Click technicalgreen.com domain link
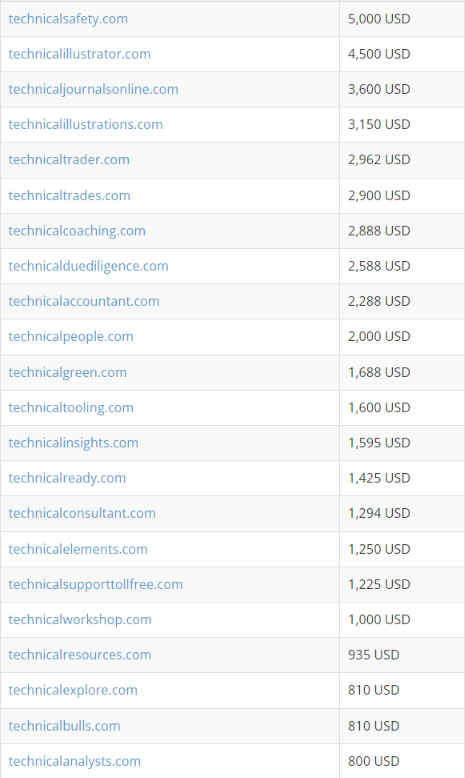 click(x=67, y=372)
